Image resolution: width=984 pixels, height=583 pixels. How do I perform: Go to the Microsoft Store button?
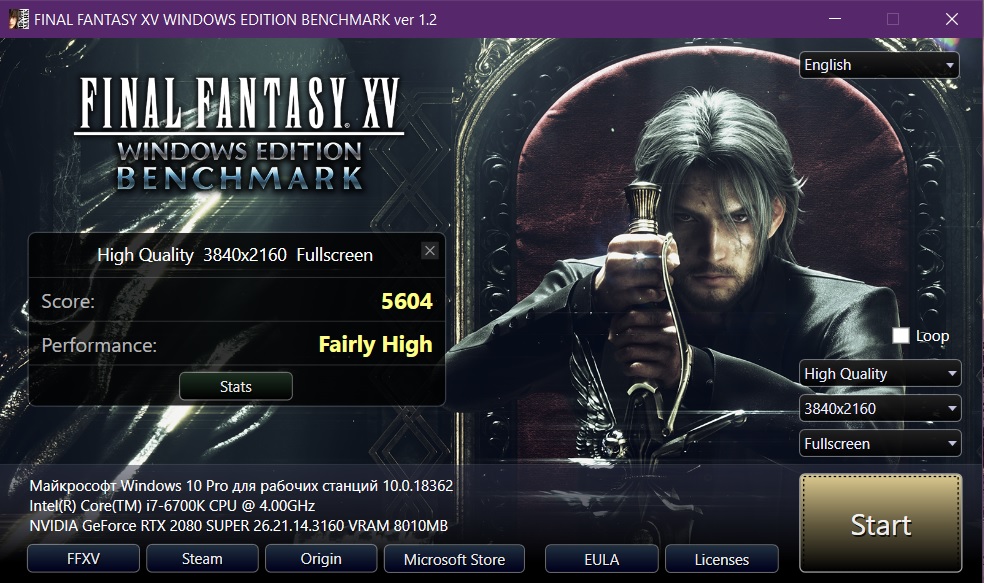tap(454, 559)
